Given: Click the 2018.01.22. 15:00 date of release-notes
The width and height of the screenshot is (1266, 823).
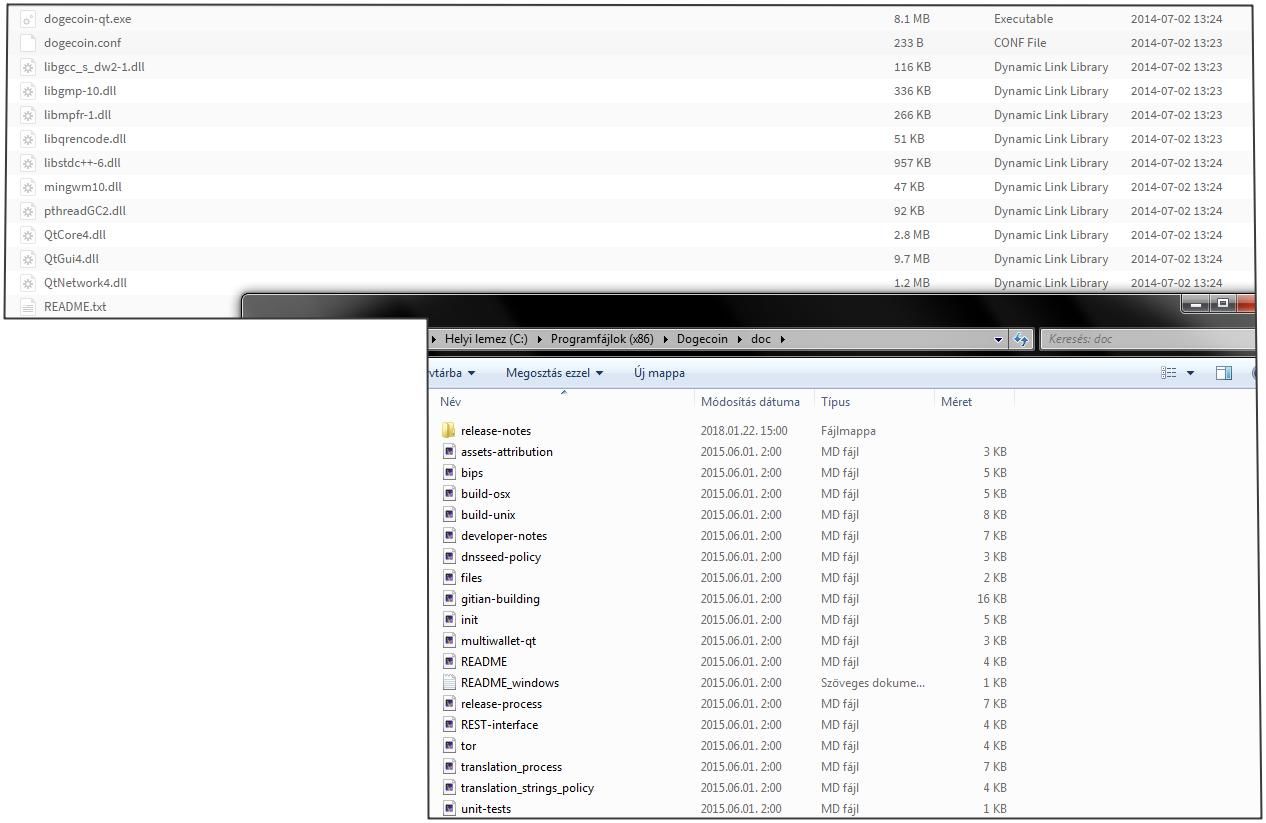Looking at the screenshot, I should point(744,431).
